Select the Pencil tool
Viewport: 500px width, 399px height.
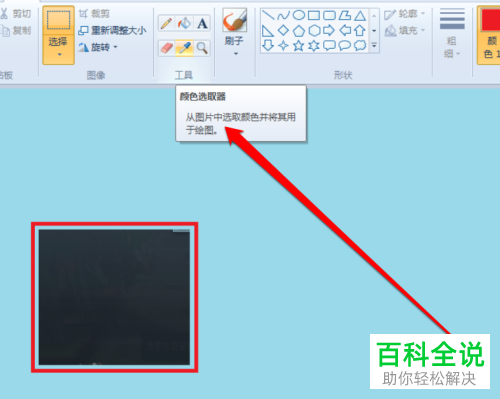point(166,23)
